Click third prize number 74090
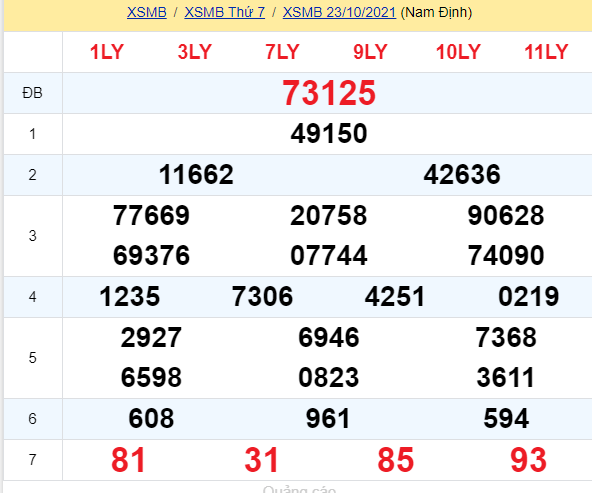Image resolution: width=592 pixels, height=493 pixels. pos(506,256)
